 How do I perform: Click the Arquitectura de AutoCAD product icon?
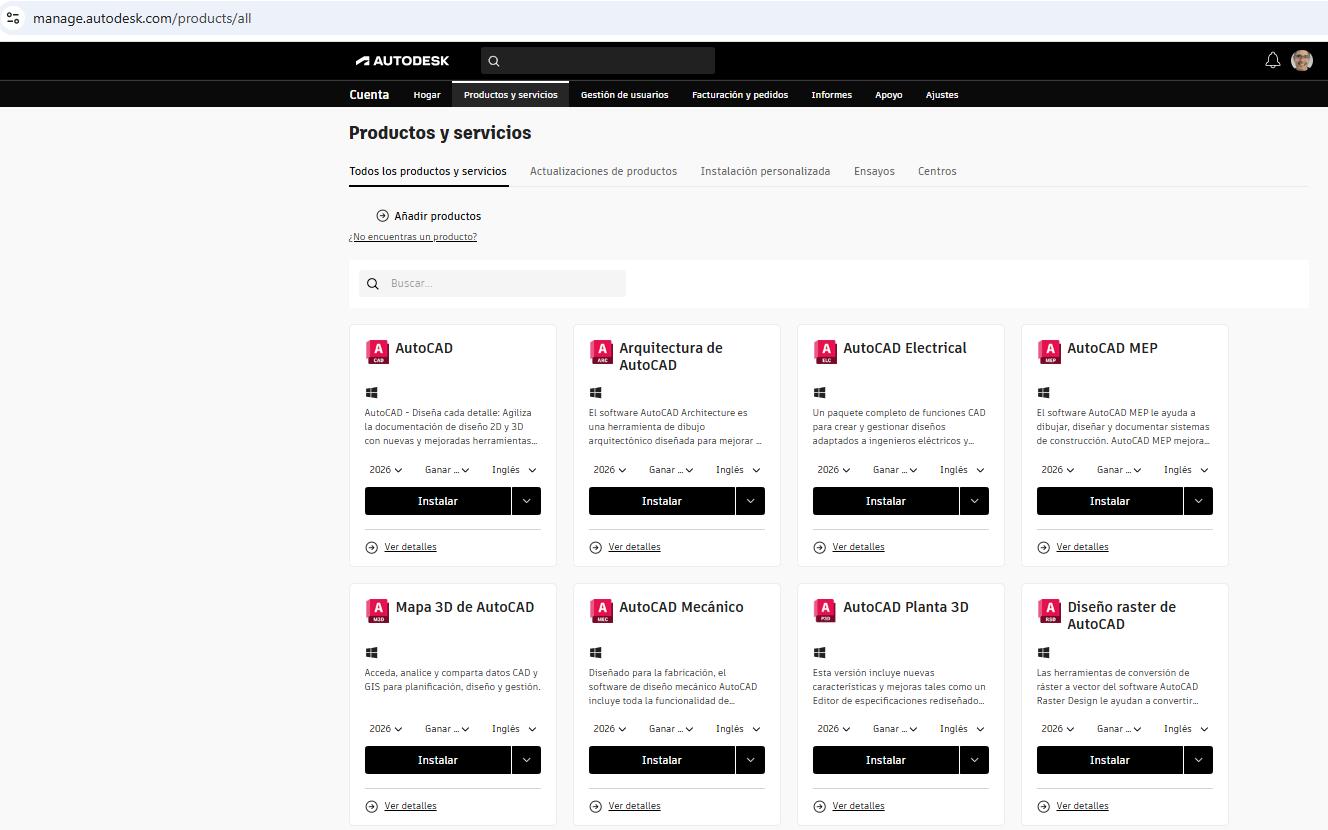coord(601,351)
